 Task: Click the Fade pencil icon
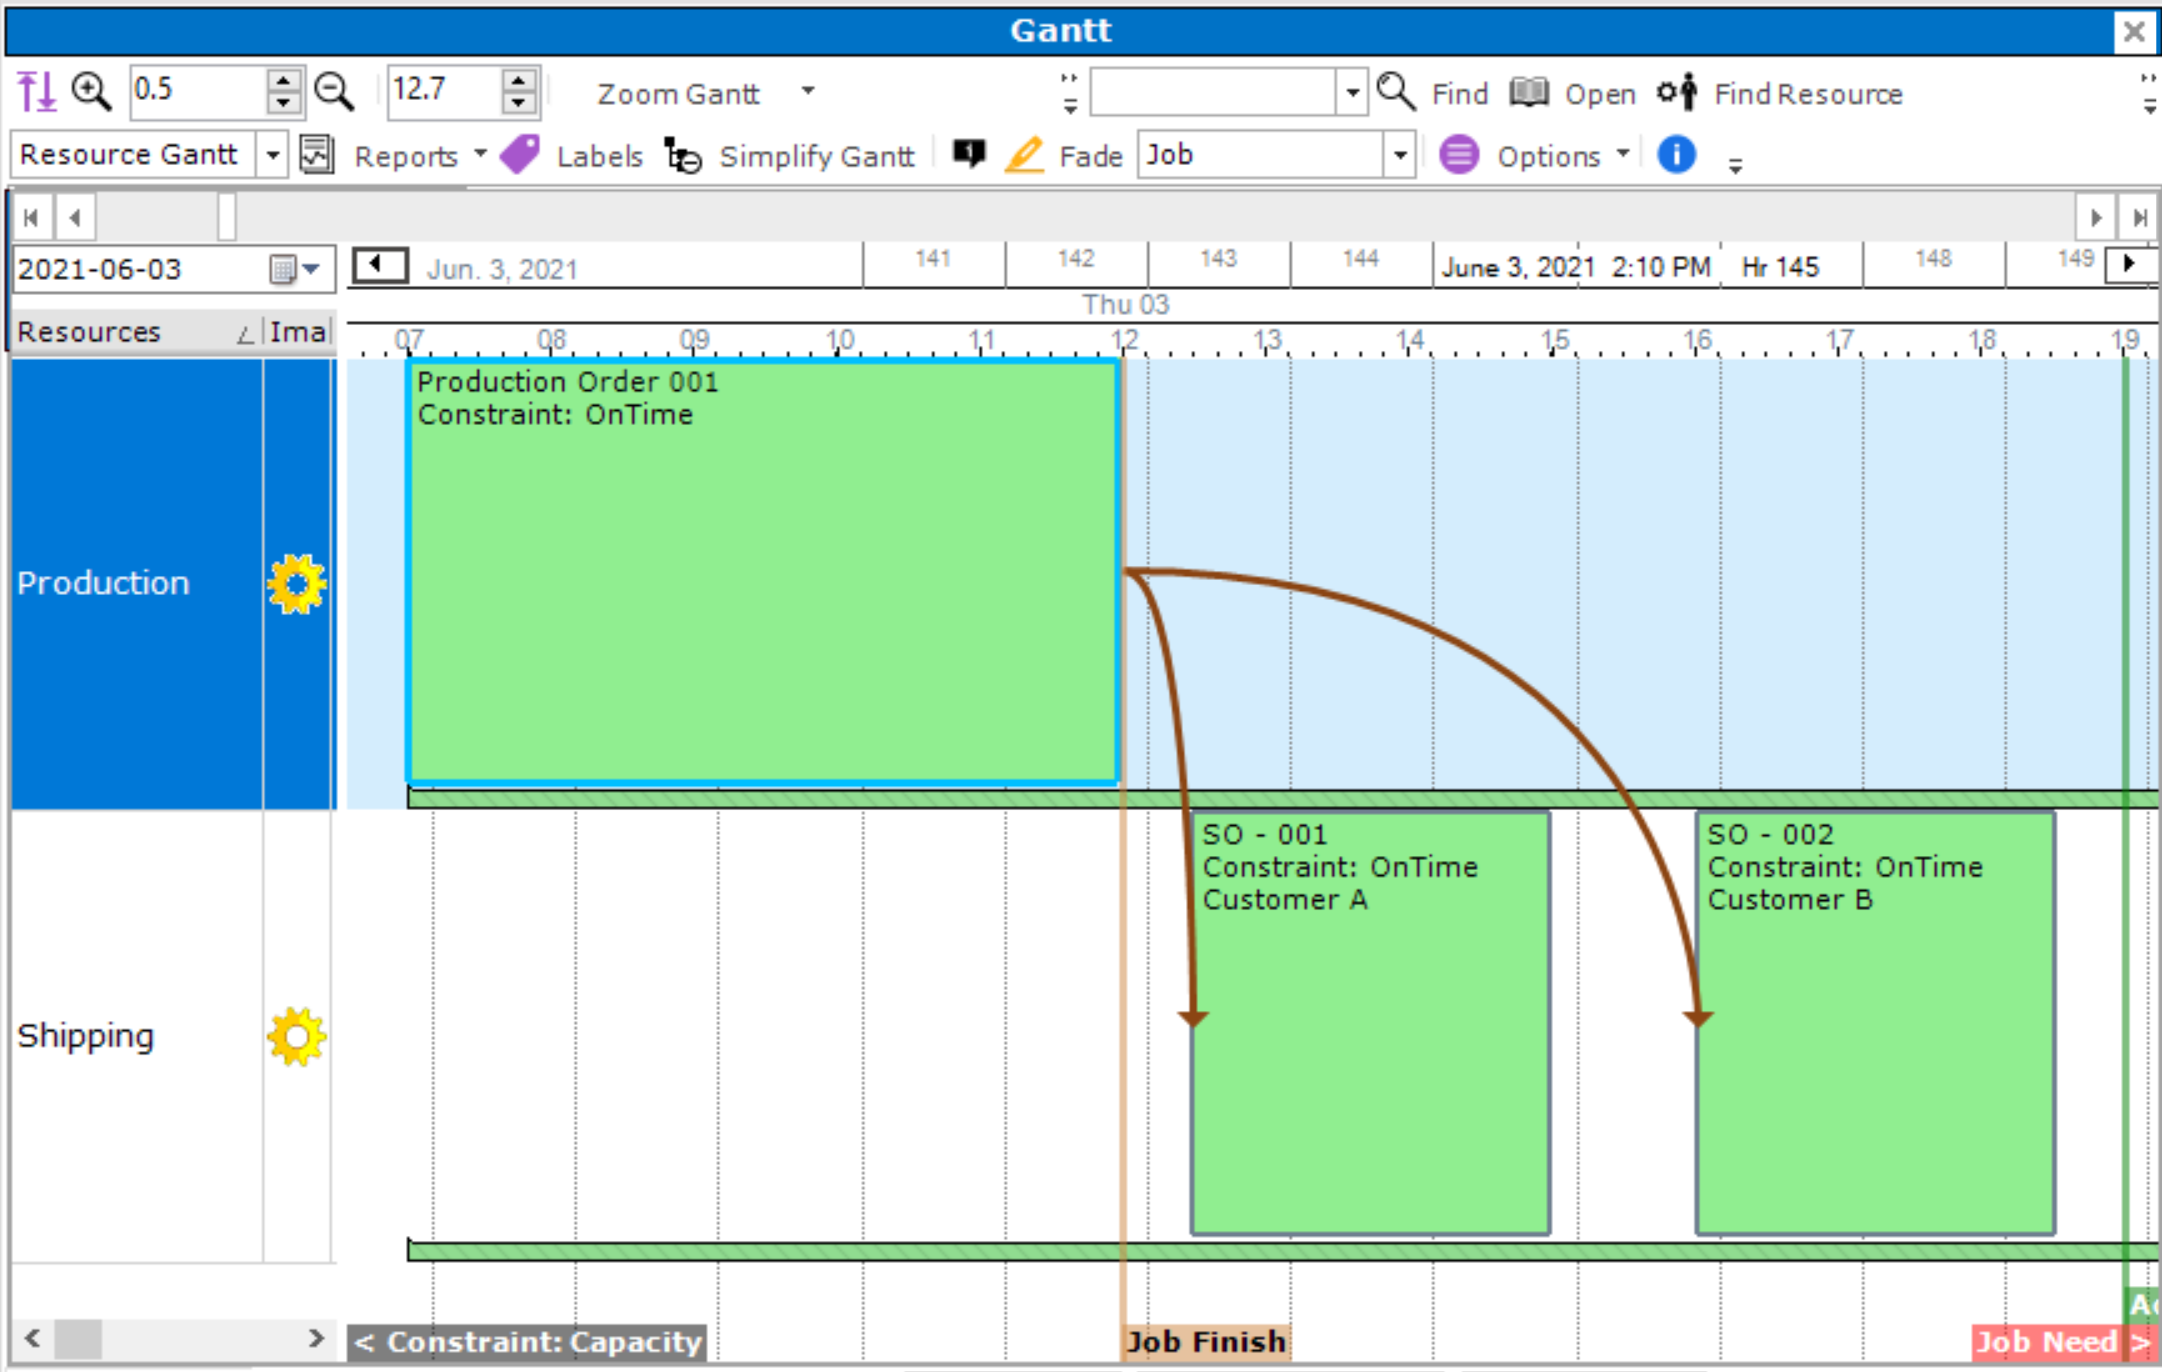click(x=1025, y=155)
